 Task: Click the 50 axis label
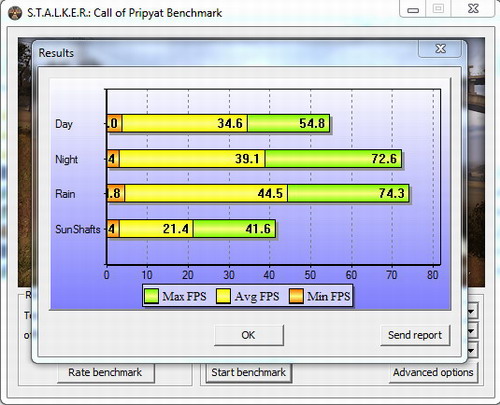pos(310,275)
